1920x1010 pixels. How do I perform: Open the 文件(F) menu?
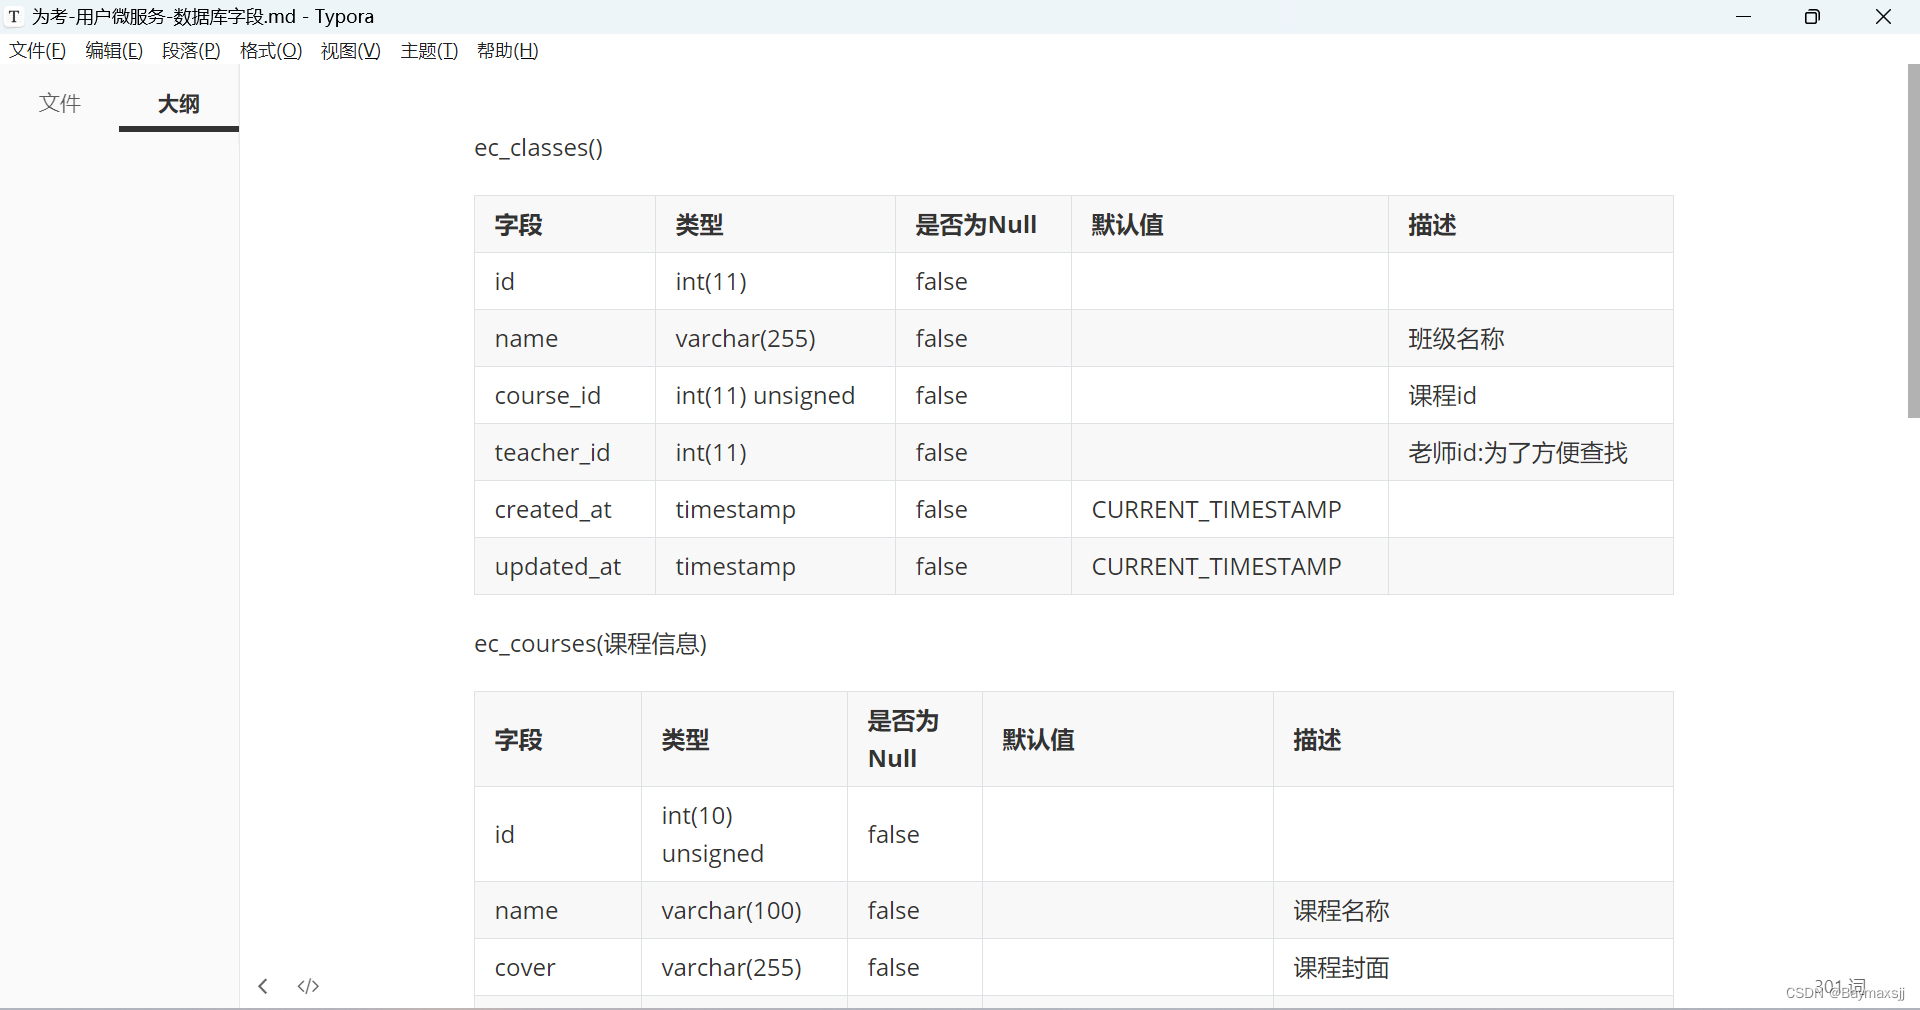[x=37, y=51]
